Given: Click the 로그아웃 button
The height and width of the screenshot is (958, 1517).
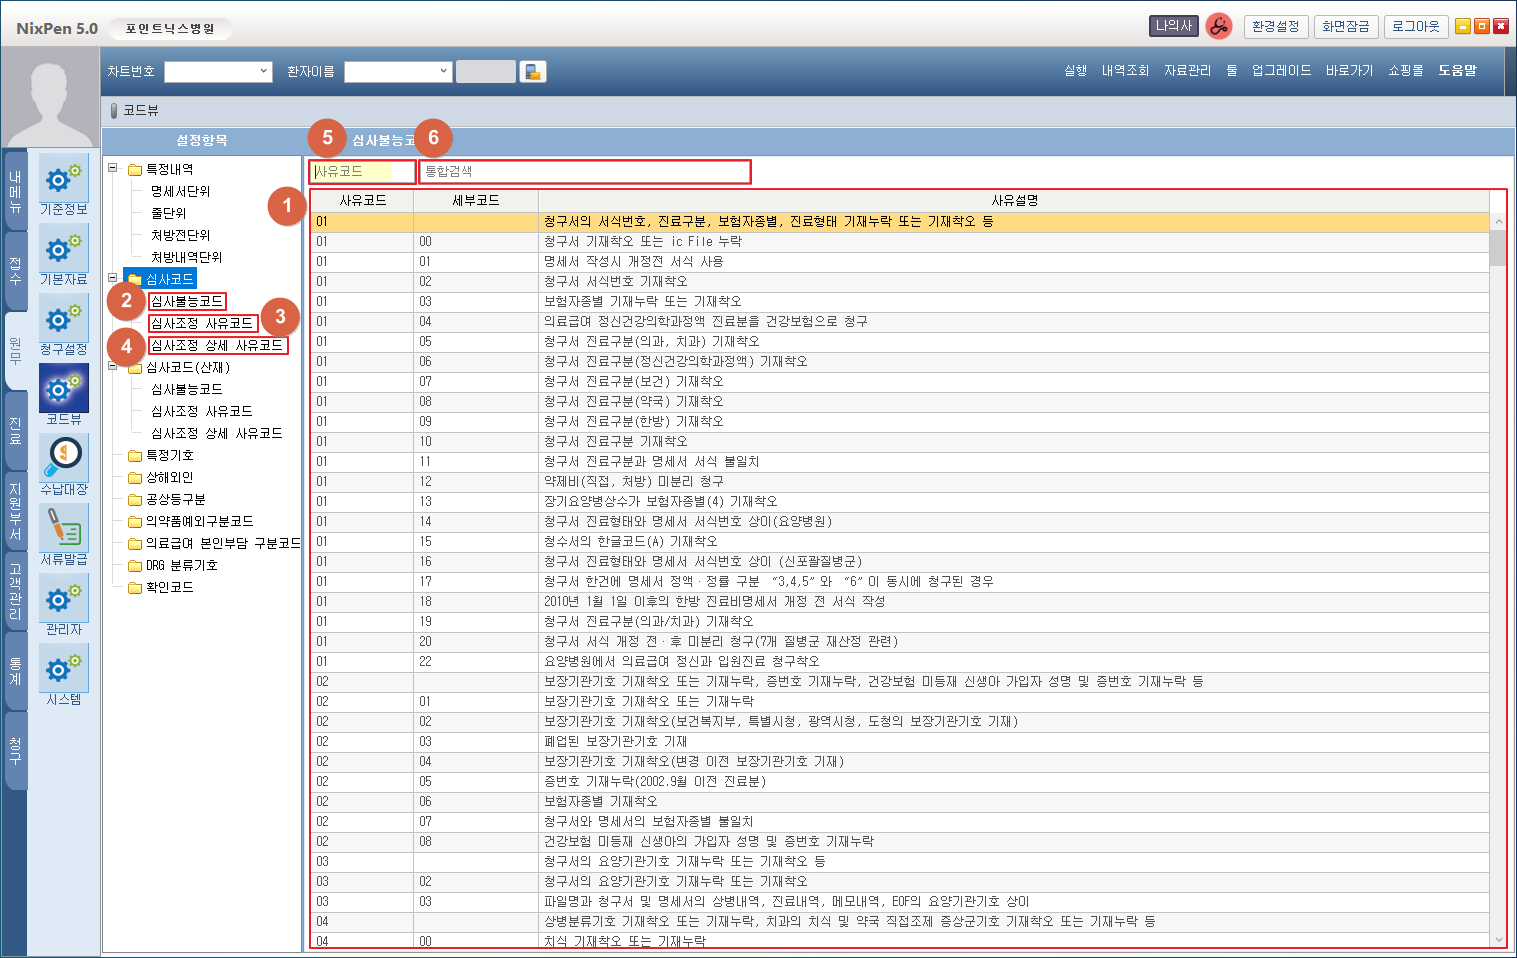Looking at the screenshot, I should click(1416, 27).
